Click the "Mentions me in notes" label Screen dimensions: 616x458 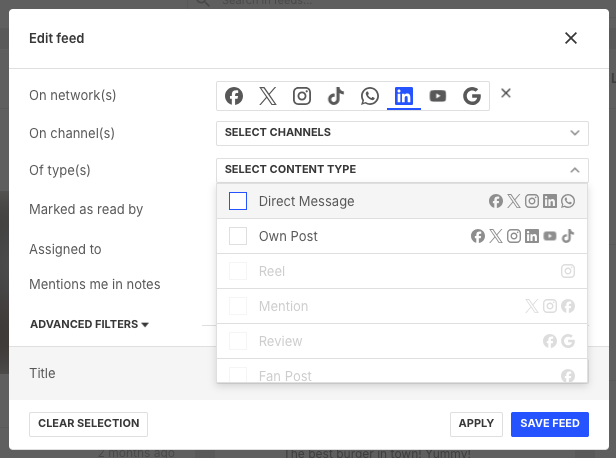point(95,284)
